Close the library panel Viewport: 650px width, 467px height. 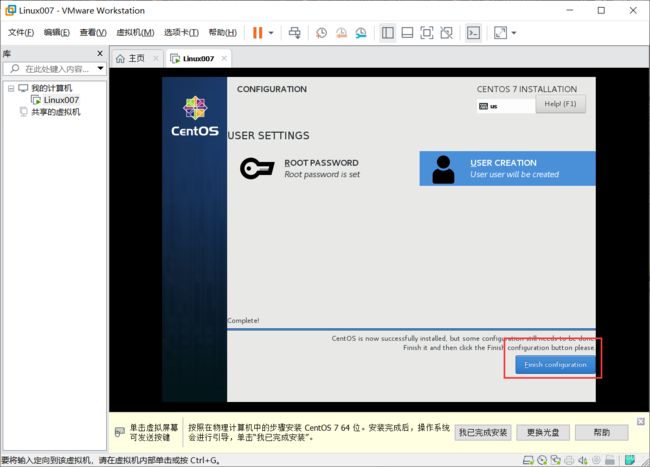100,53
